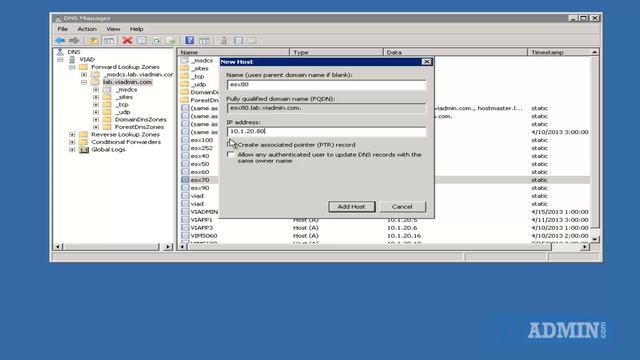
Task: Select the VIAD server icon in tree
Action: pyautogui.click(x=72, y=60)
